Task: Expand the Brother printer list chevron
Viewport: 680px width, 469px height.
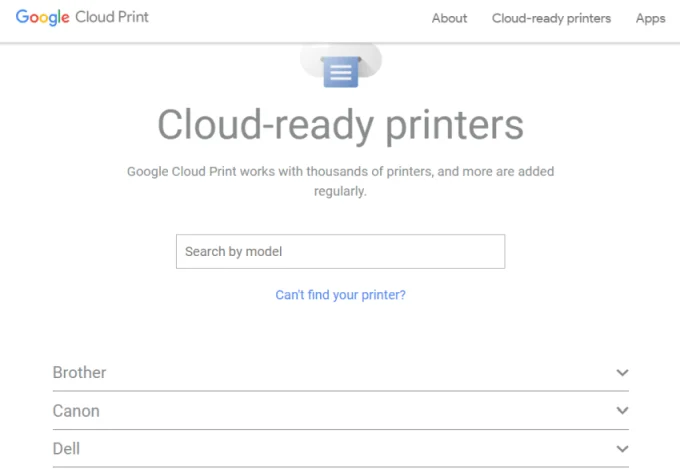Action: coord(622,373)
